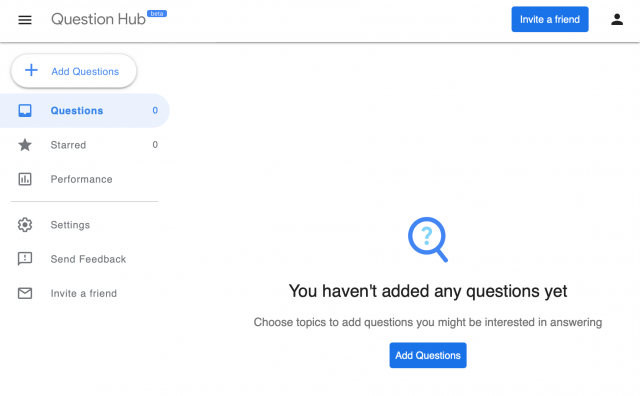640x396 pixels.
Task: Click the Question Hub beta logo
Action: point(109,19)
